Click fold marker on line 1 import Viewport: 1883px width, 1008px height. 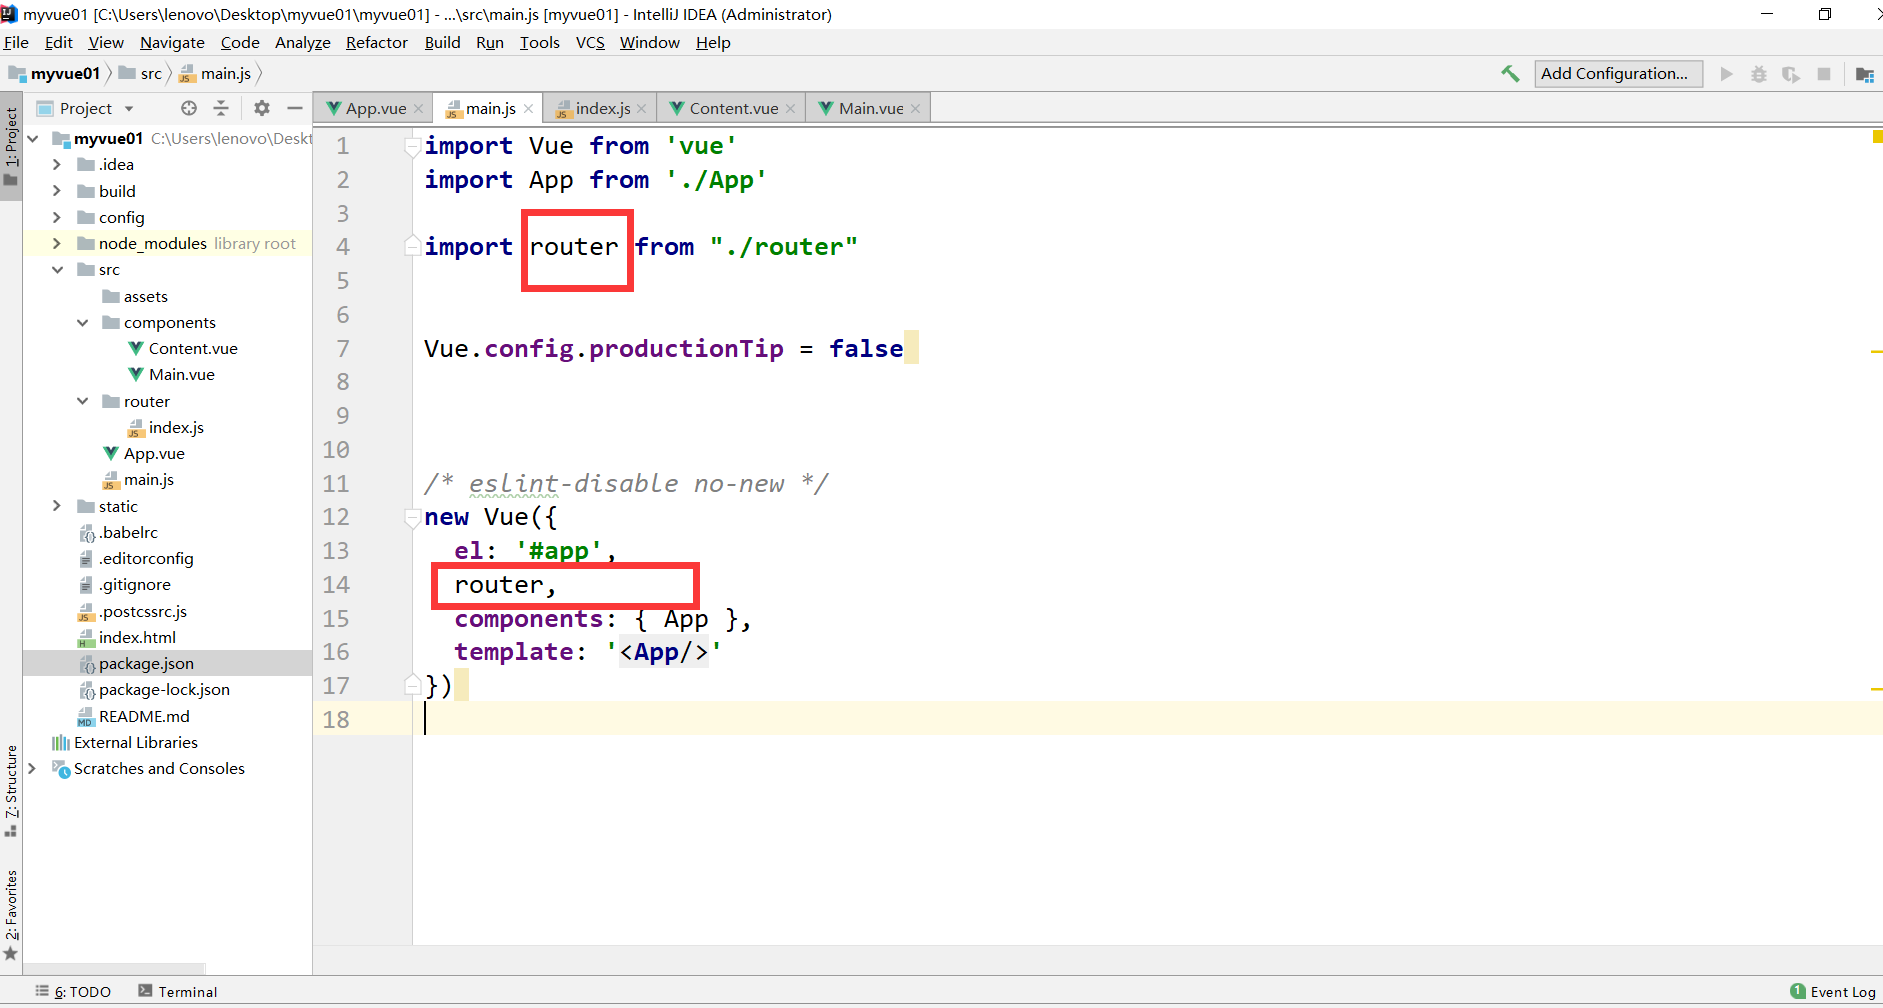coord(412,147)
